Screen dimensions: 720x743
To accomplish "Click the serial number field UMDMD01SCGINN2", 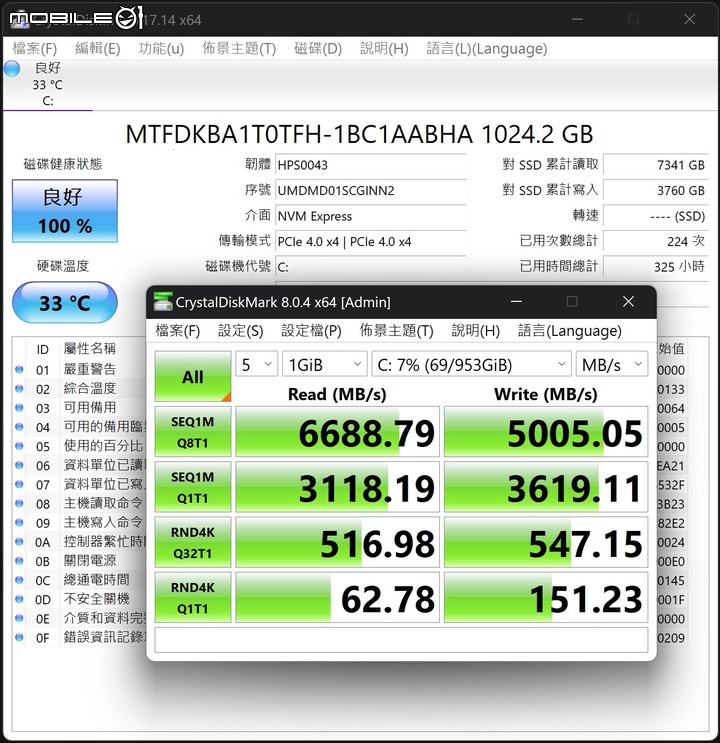I will [371, 190].
